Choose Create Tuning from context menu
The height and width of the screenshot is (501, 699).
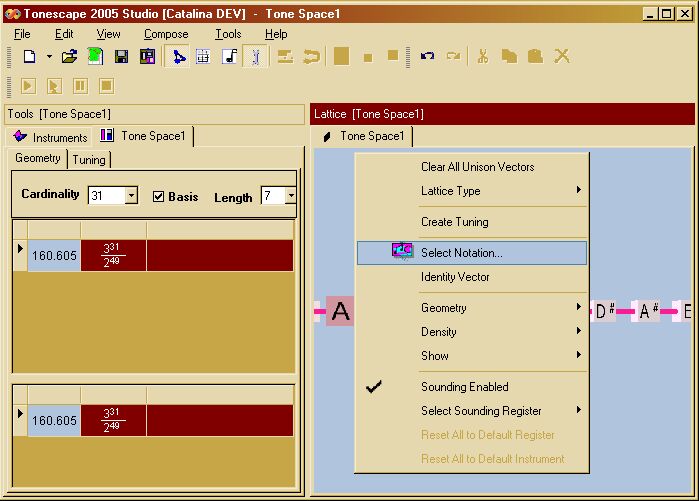pos(472,222)
